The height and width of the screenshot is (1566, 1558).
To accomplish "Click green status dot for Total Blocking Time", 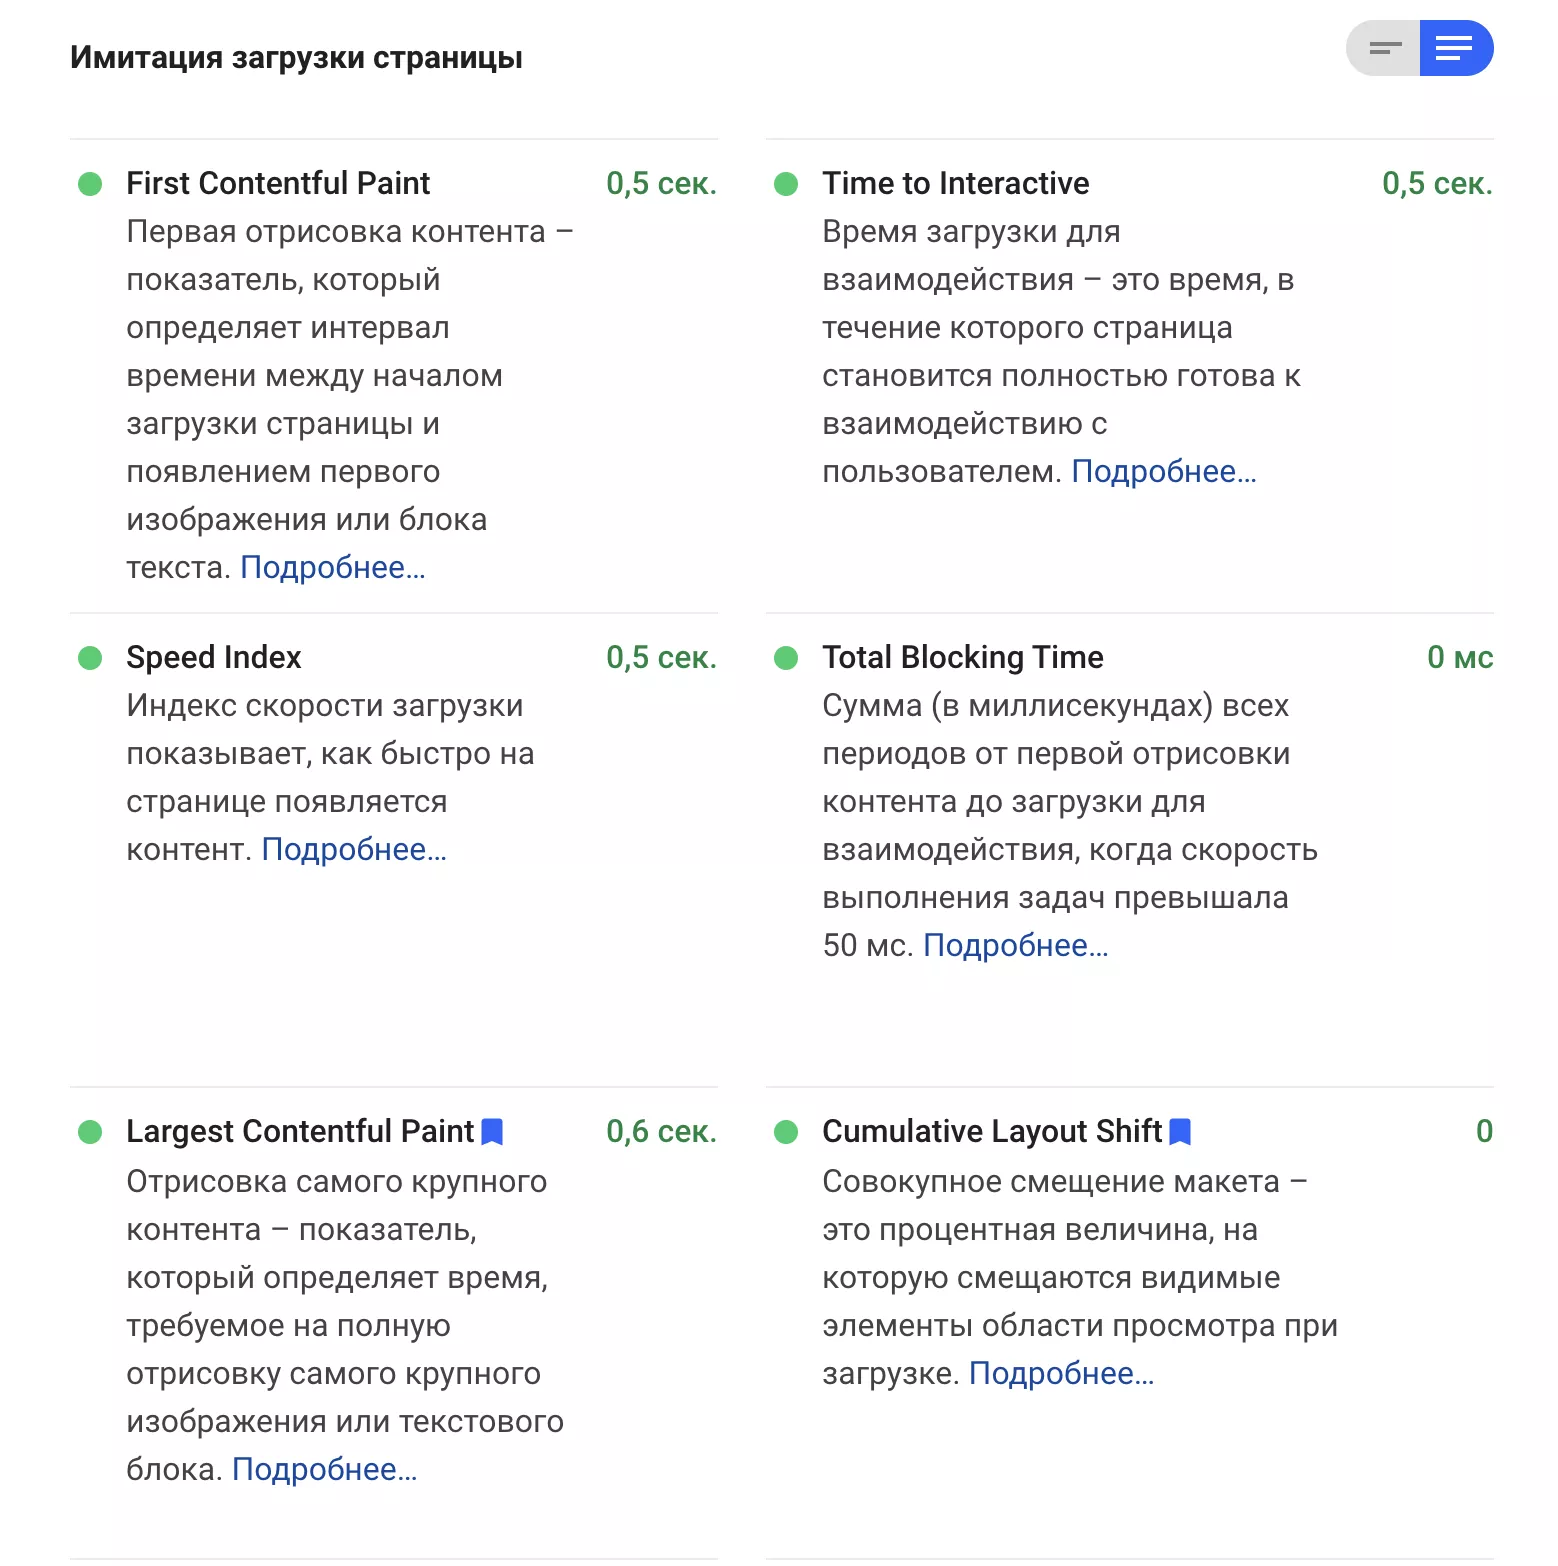I will pyautogui.click(x=786, y=658).
